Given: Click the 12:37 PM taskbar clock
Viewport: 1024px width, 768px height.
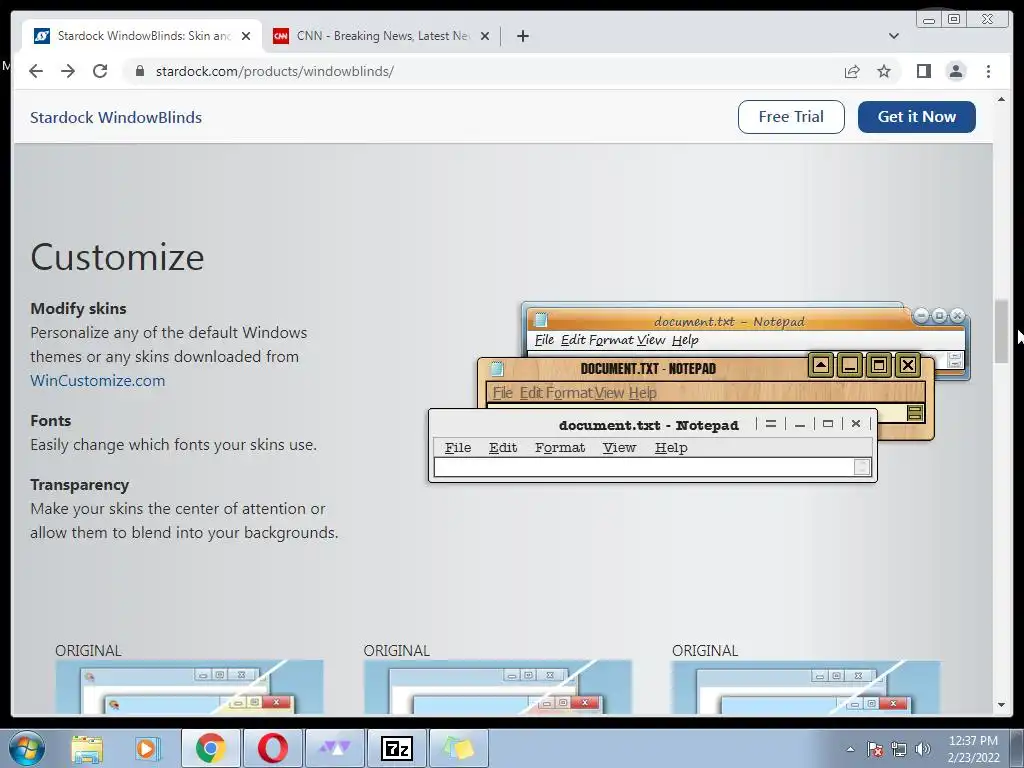Looking at the screenshot, I should click(973, 749).
